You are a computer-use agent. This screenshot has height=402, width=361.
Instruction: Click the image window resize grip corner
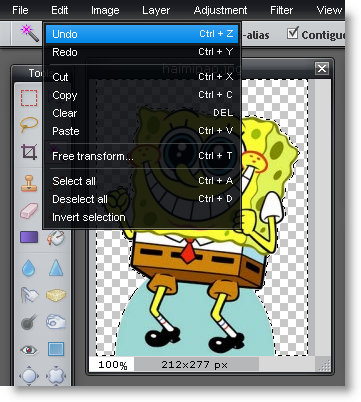pos(324,365)
